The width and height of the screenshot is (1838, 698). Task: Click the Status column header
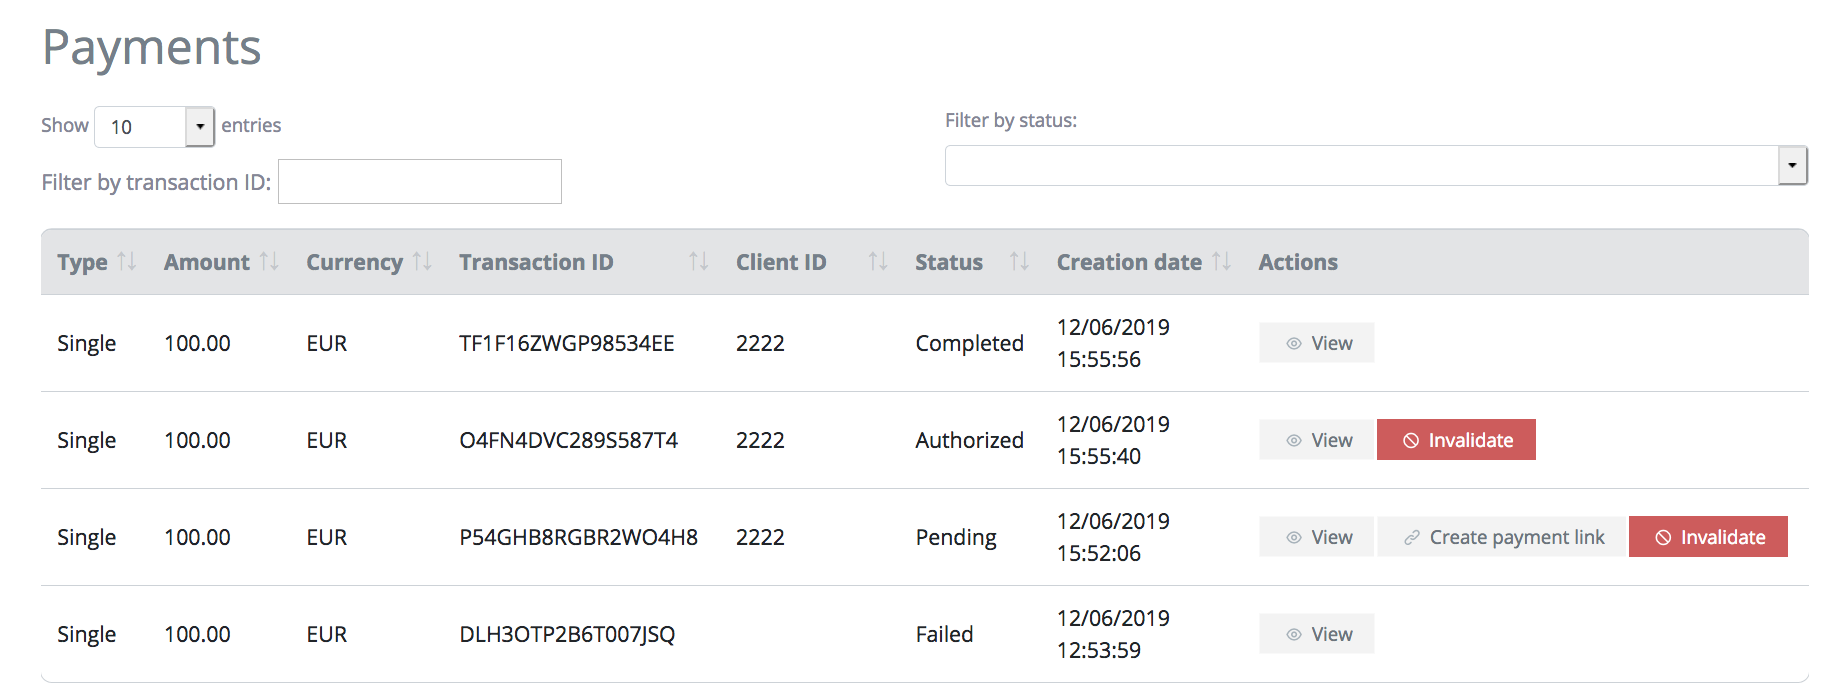[949, 262]
